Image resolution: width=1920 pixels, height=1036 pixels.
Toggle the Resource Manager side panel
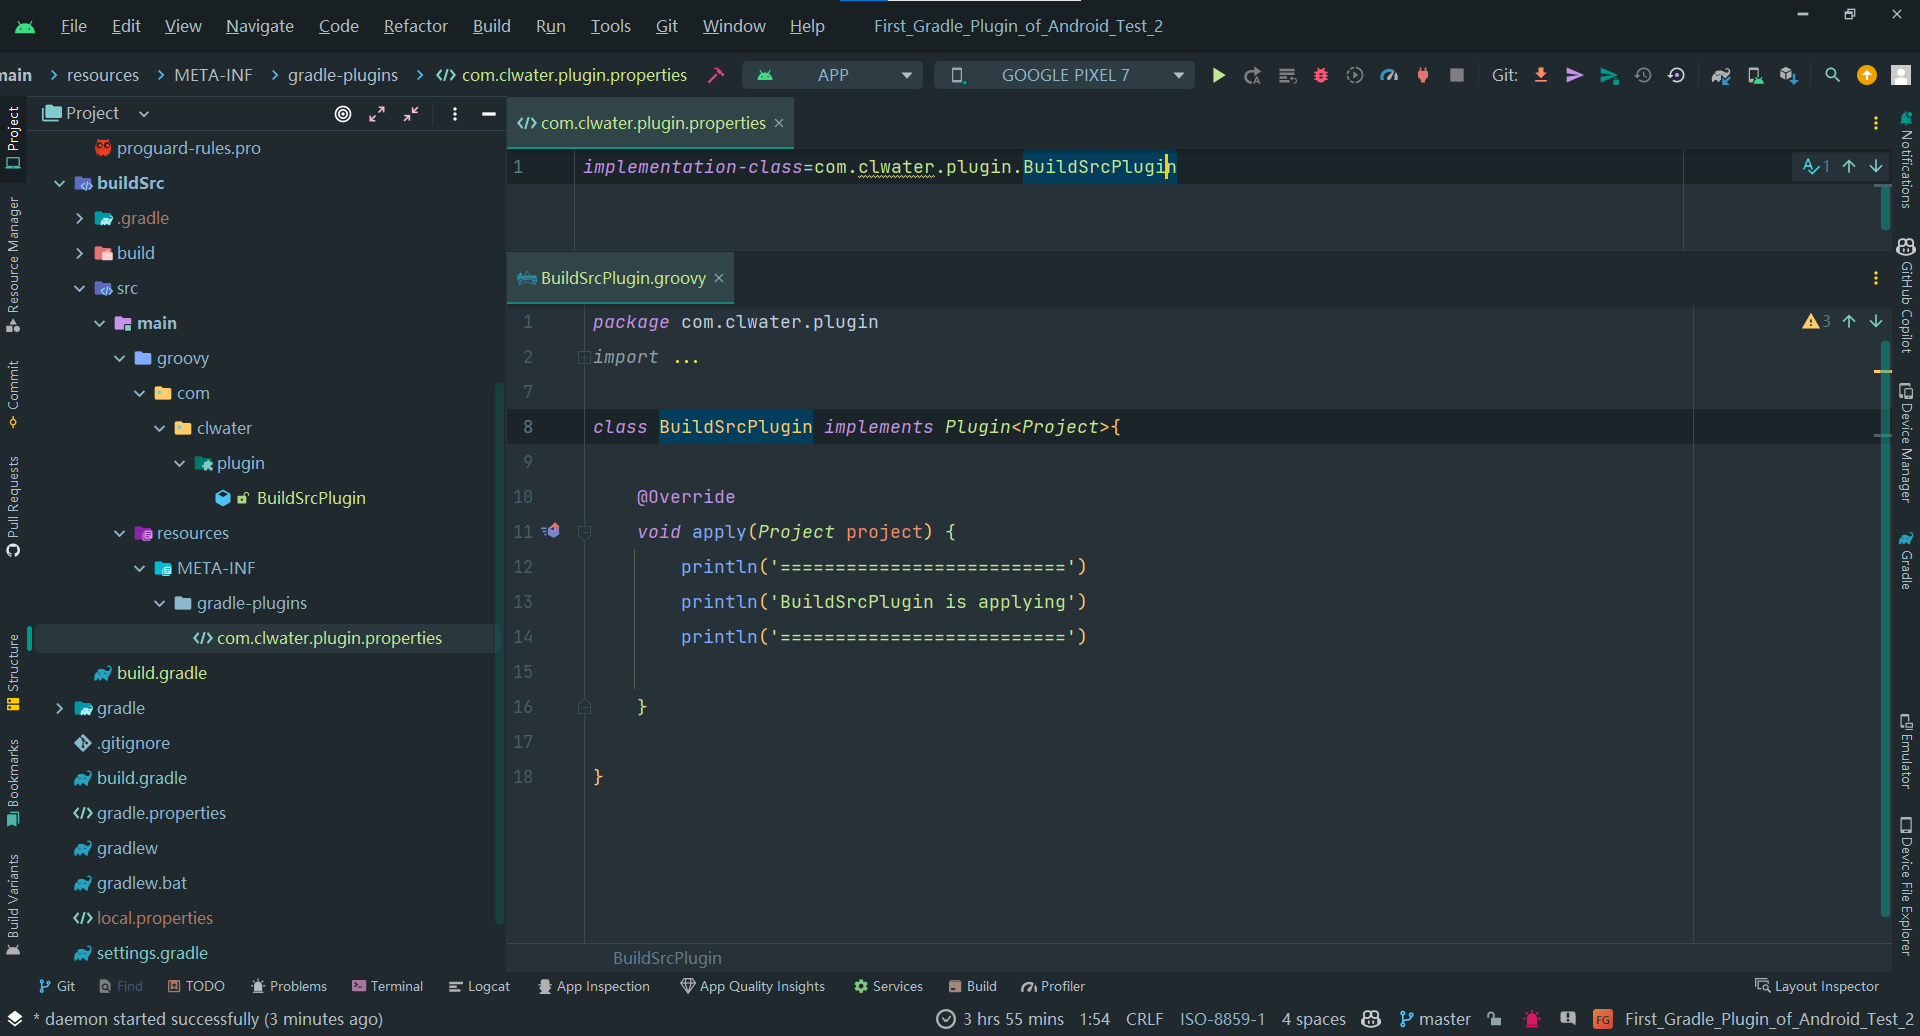coord(13,264)
